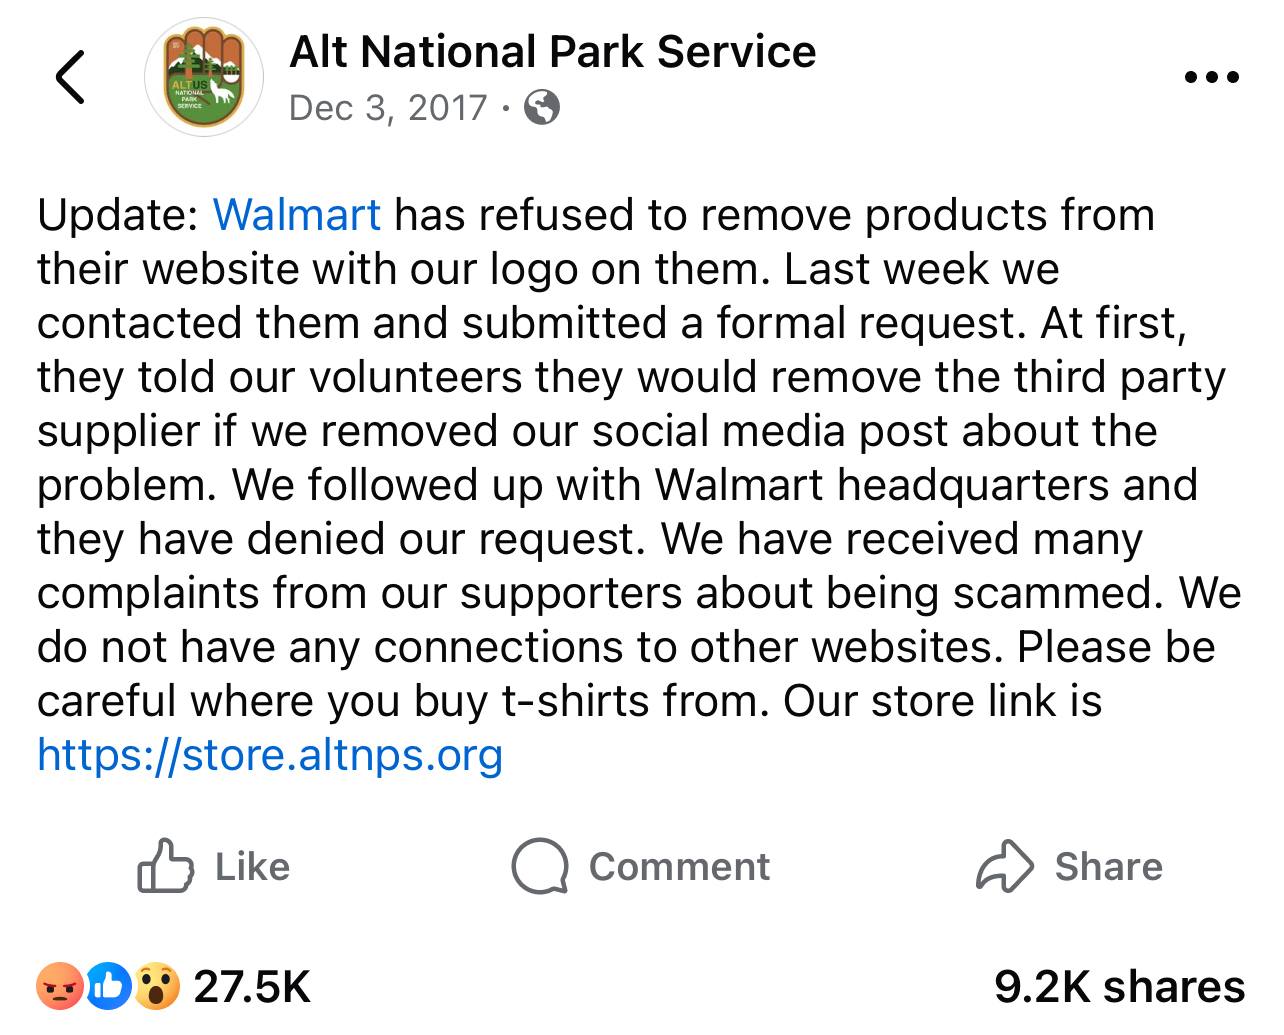The width and height of the screenshot is (1284, 1035).
Task: View the 27.5K reactions list
Action: click(252, 987)
